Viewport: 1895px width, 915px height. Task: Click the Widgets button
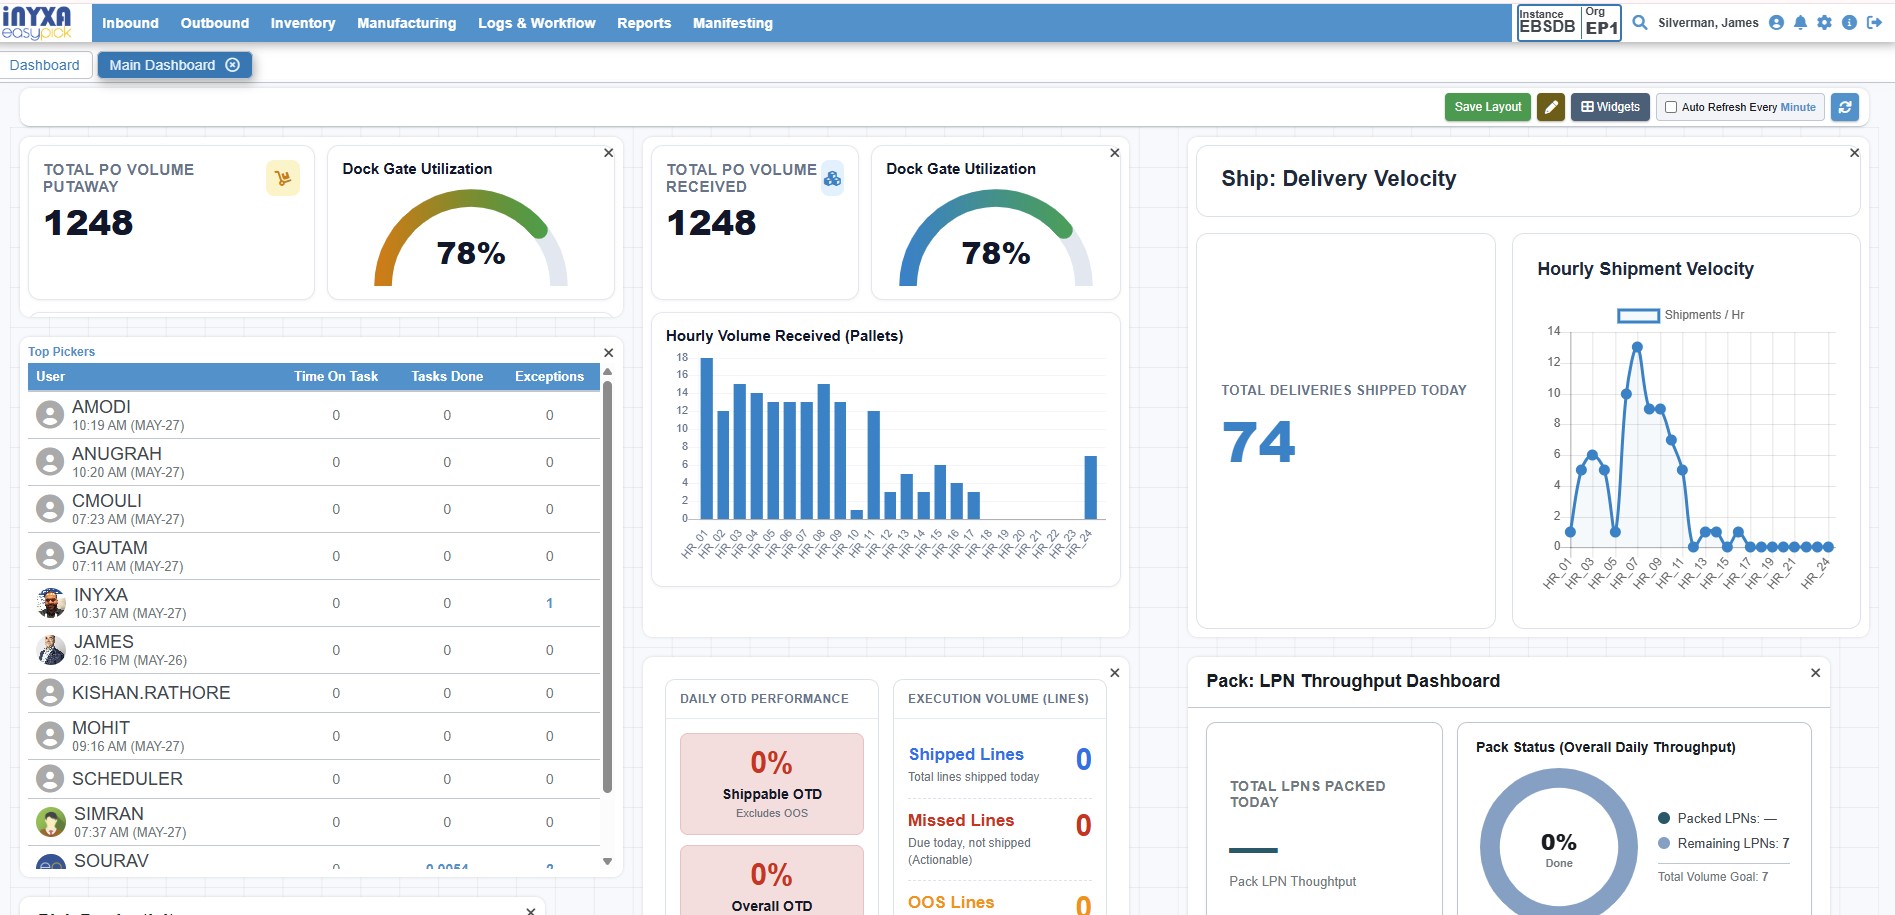(1610, 107)
